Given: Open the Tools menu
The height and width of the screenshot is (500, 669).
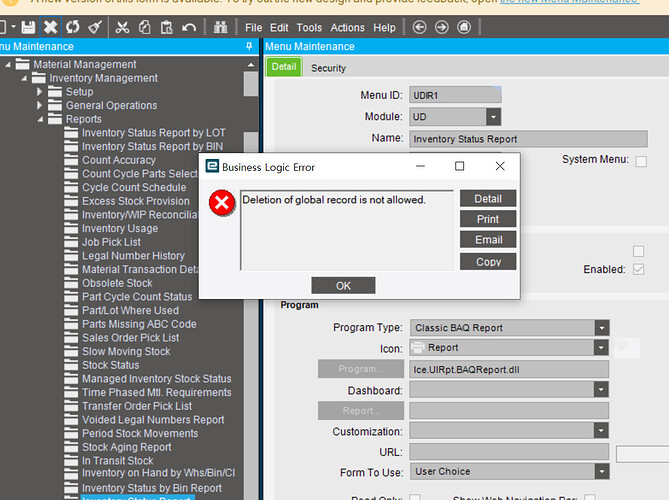Looking at the screenshot, I should pos(309,28).
